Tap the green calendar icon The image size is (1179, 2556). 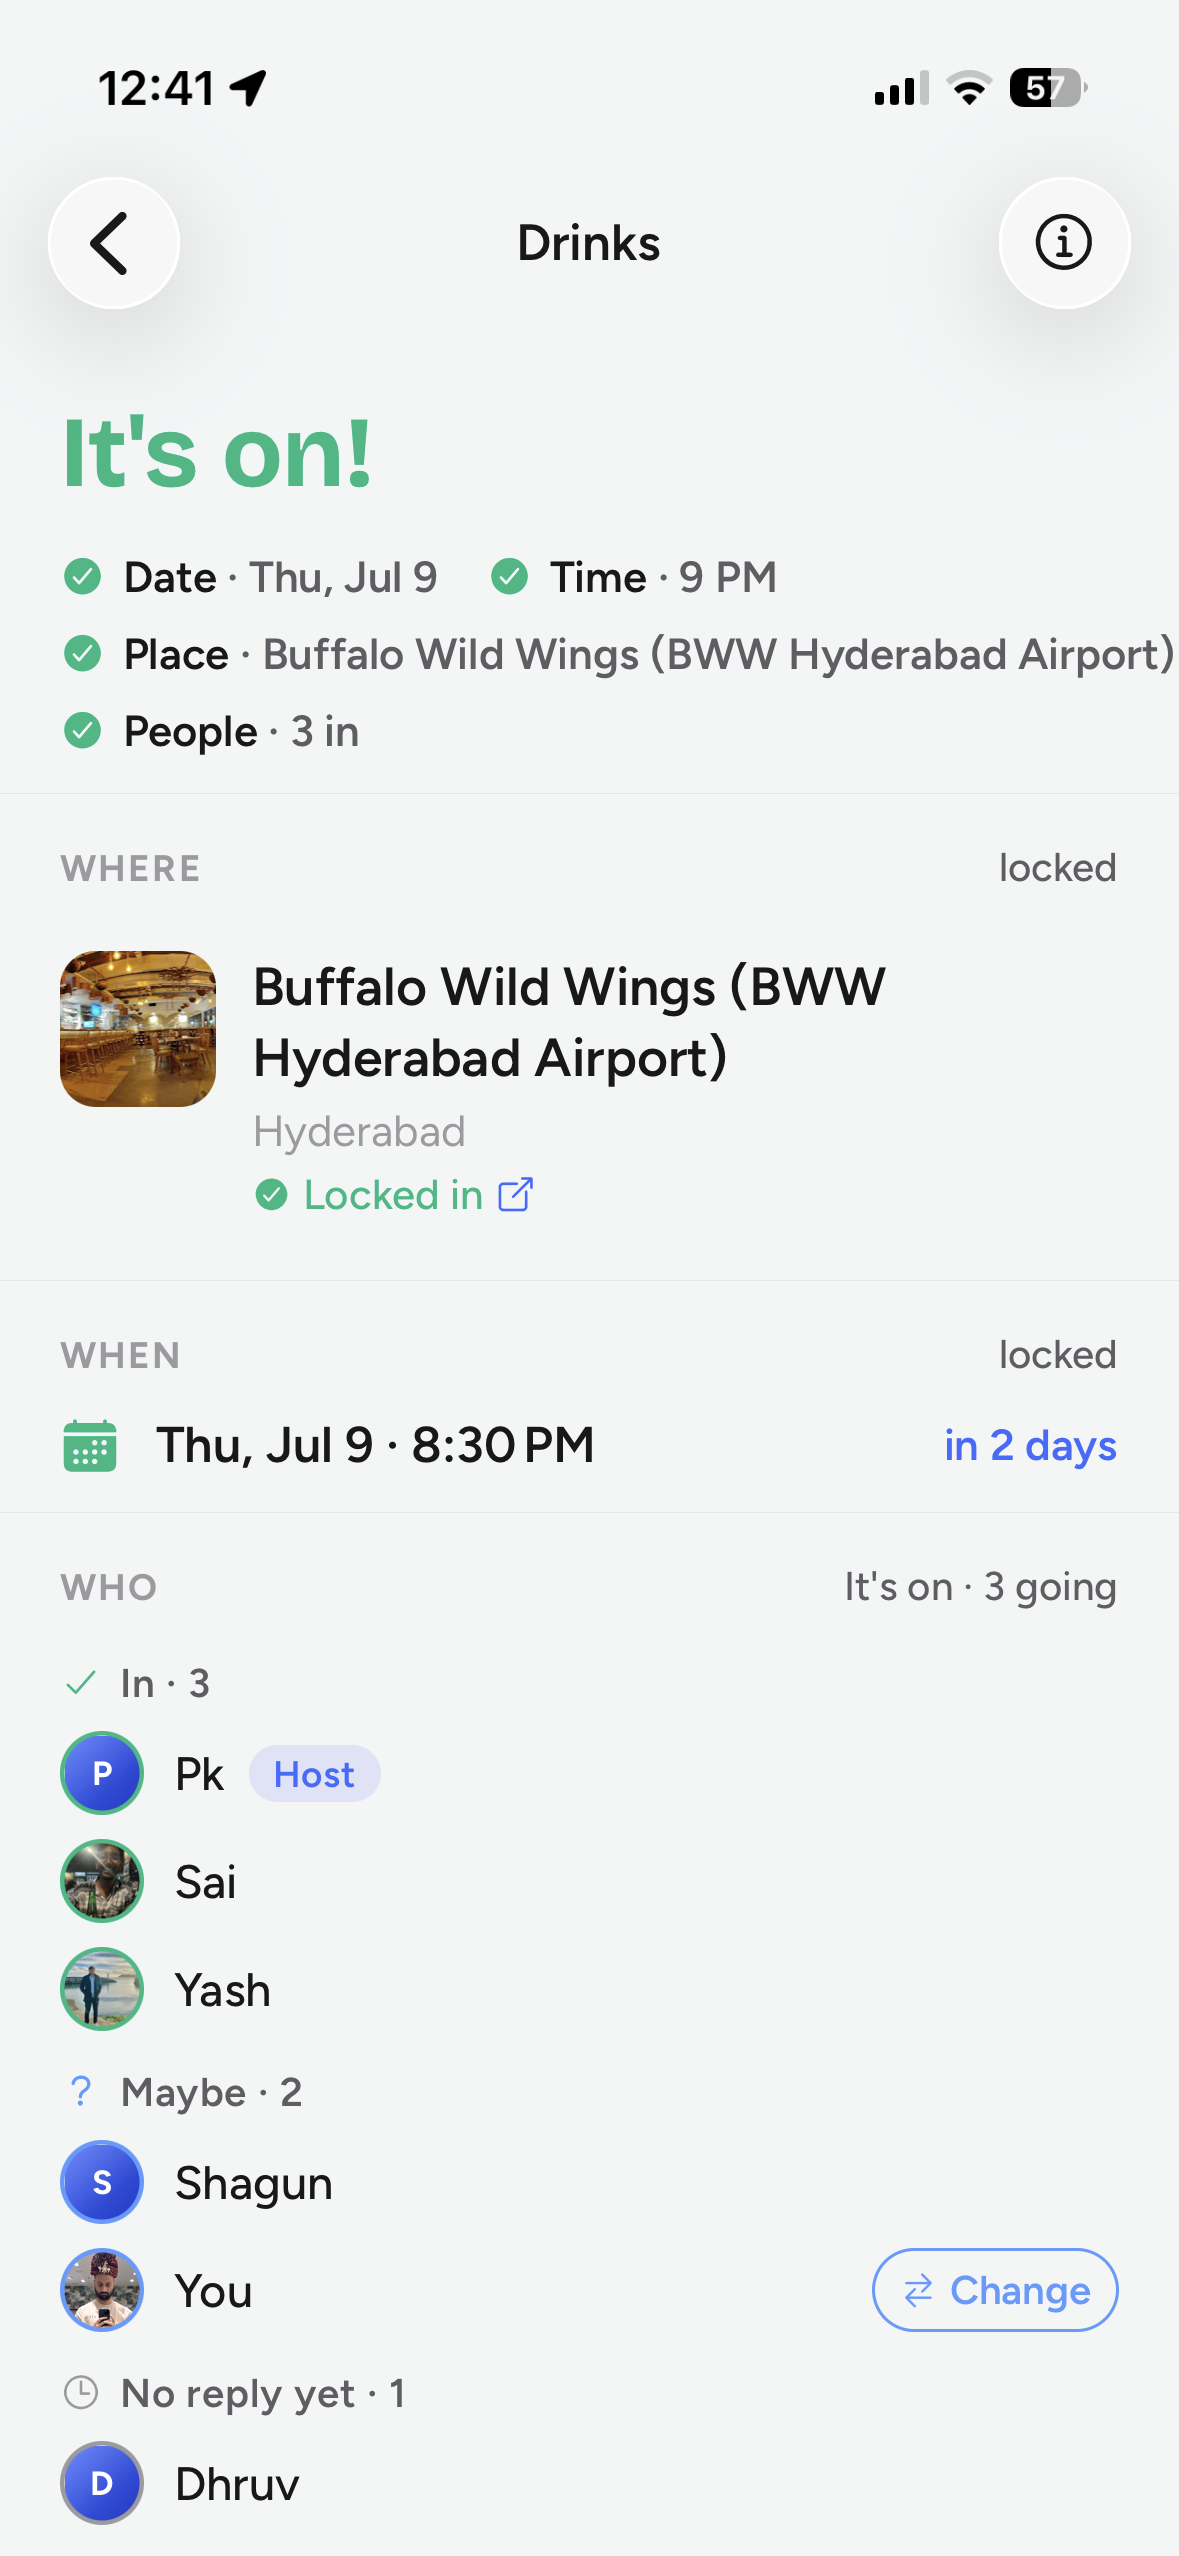pyautogui.click(x=90, y=1446)
